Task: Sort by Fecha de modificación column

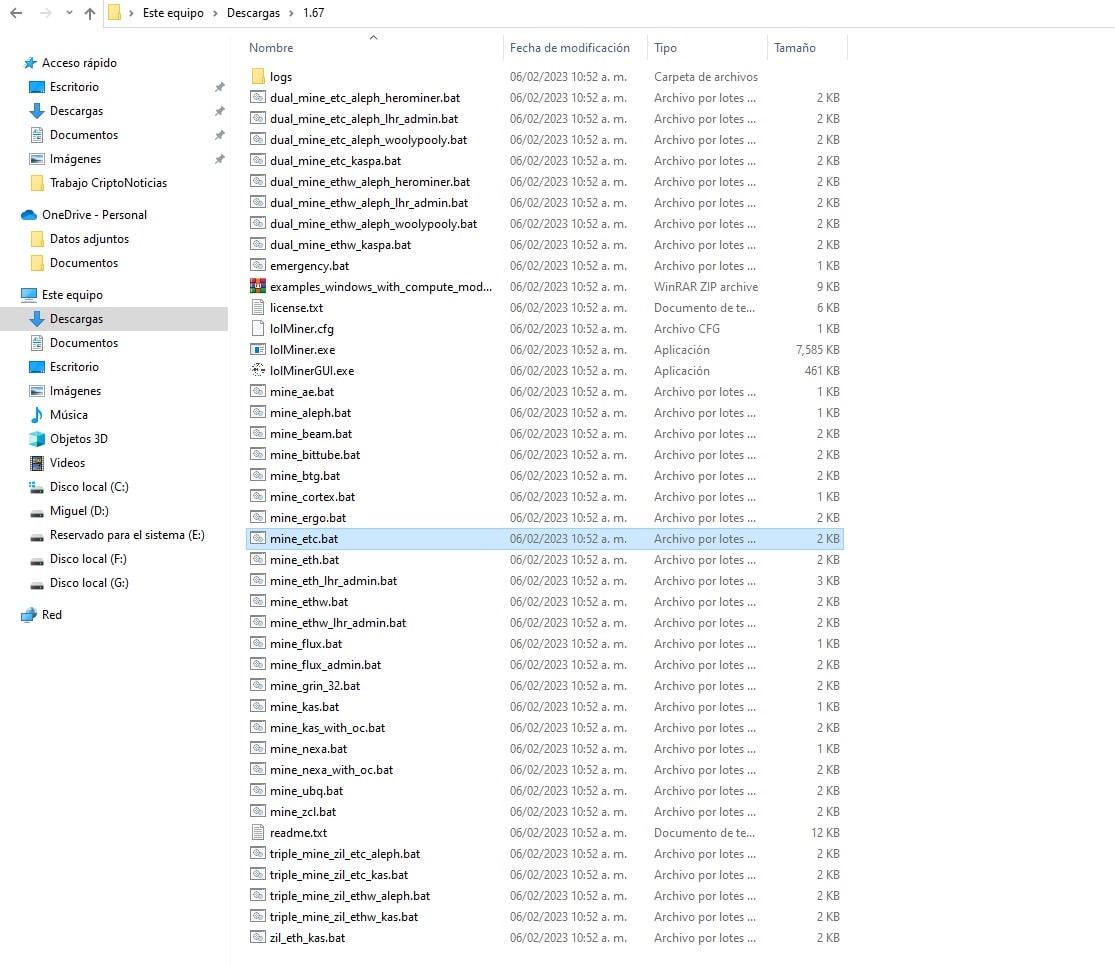Action: pos(570,48)
